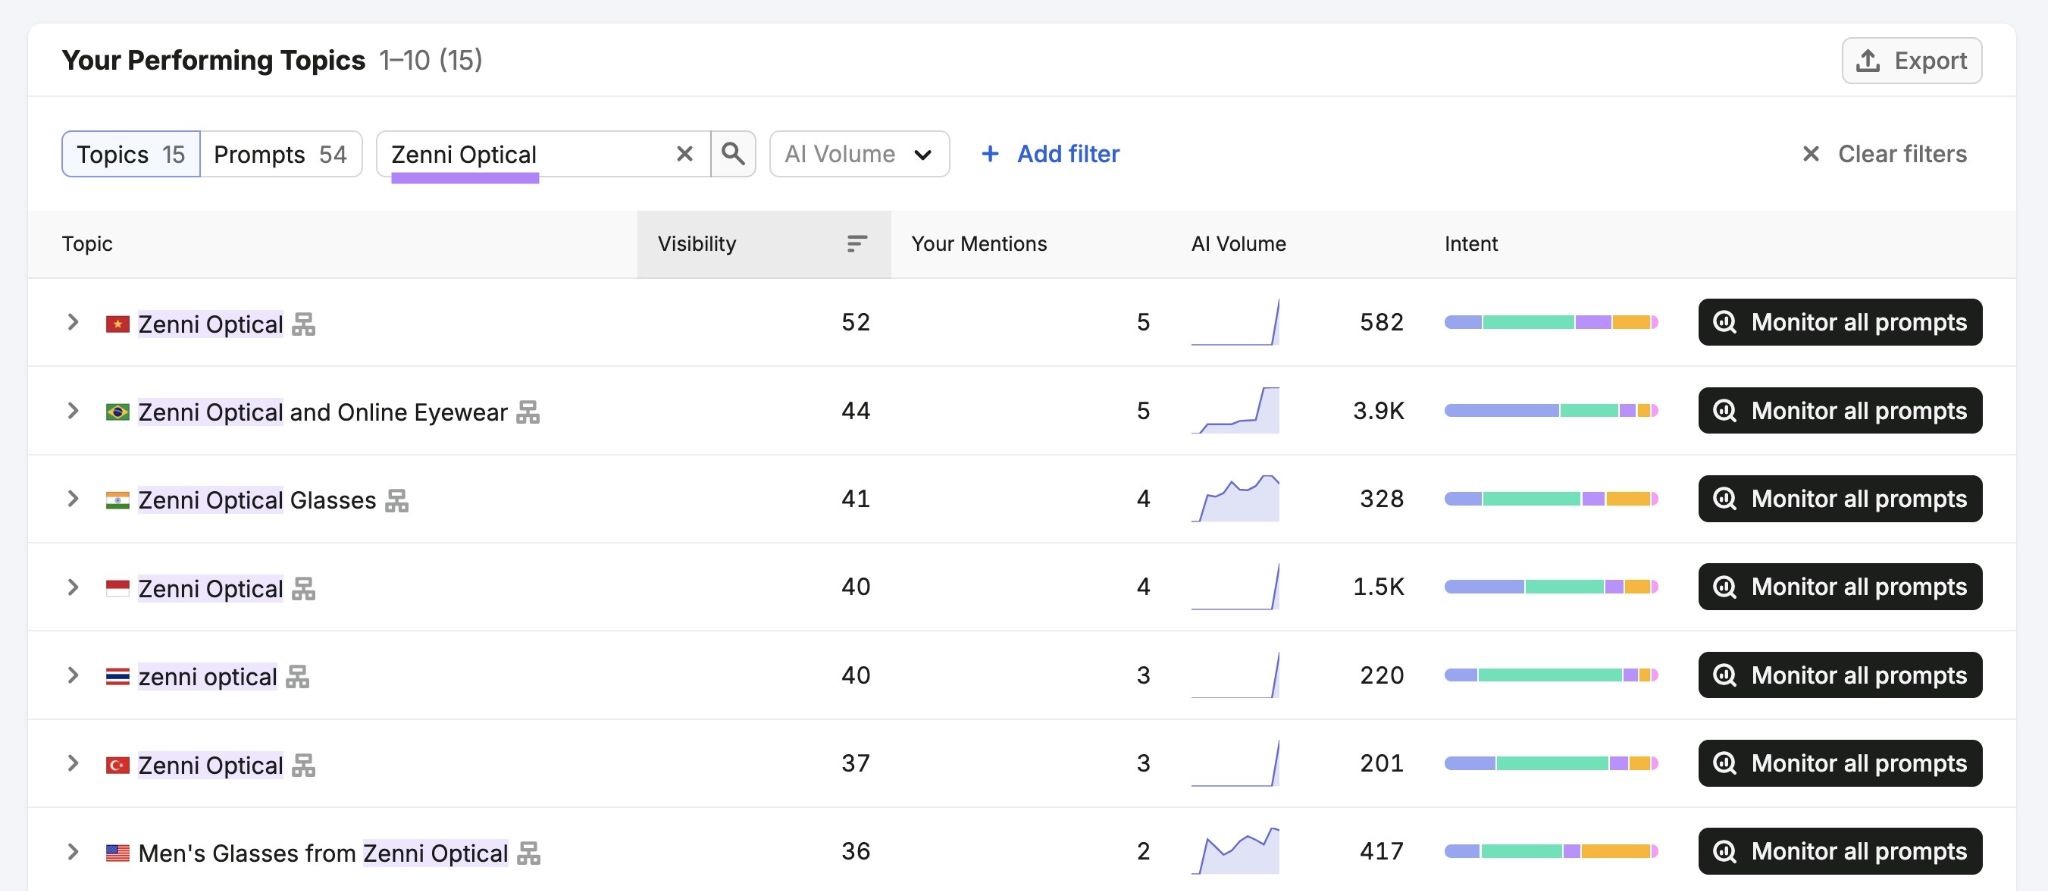Expand the Zenni Optical Glasses row
This screenshot has height=891, width=2048.
click(x=73, y=499)
